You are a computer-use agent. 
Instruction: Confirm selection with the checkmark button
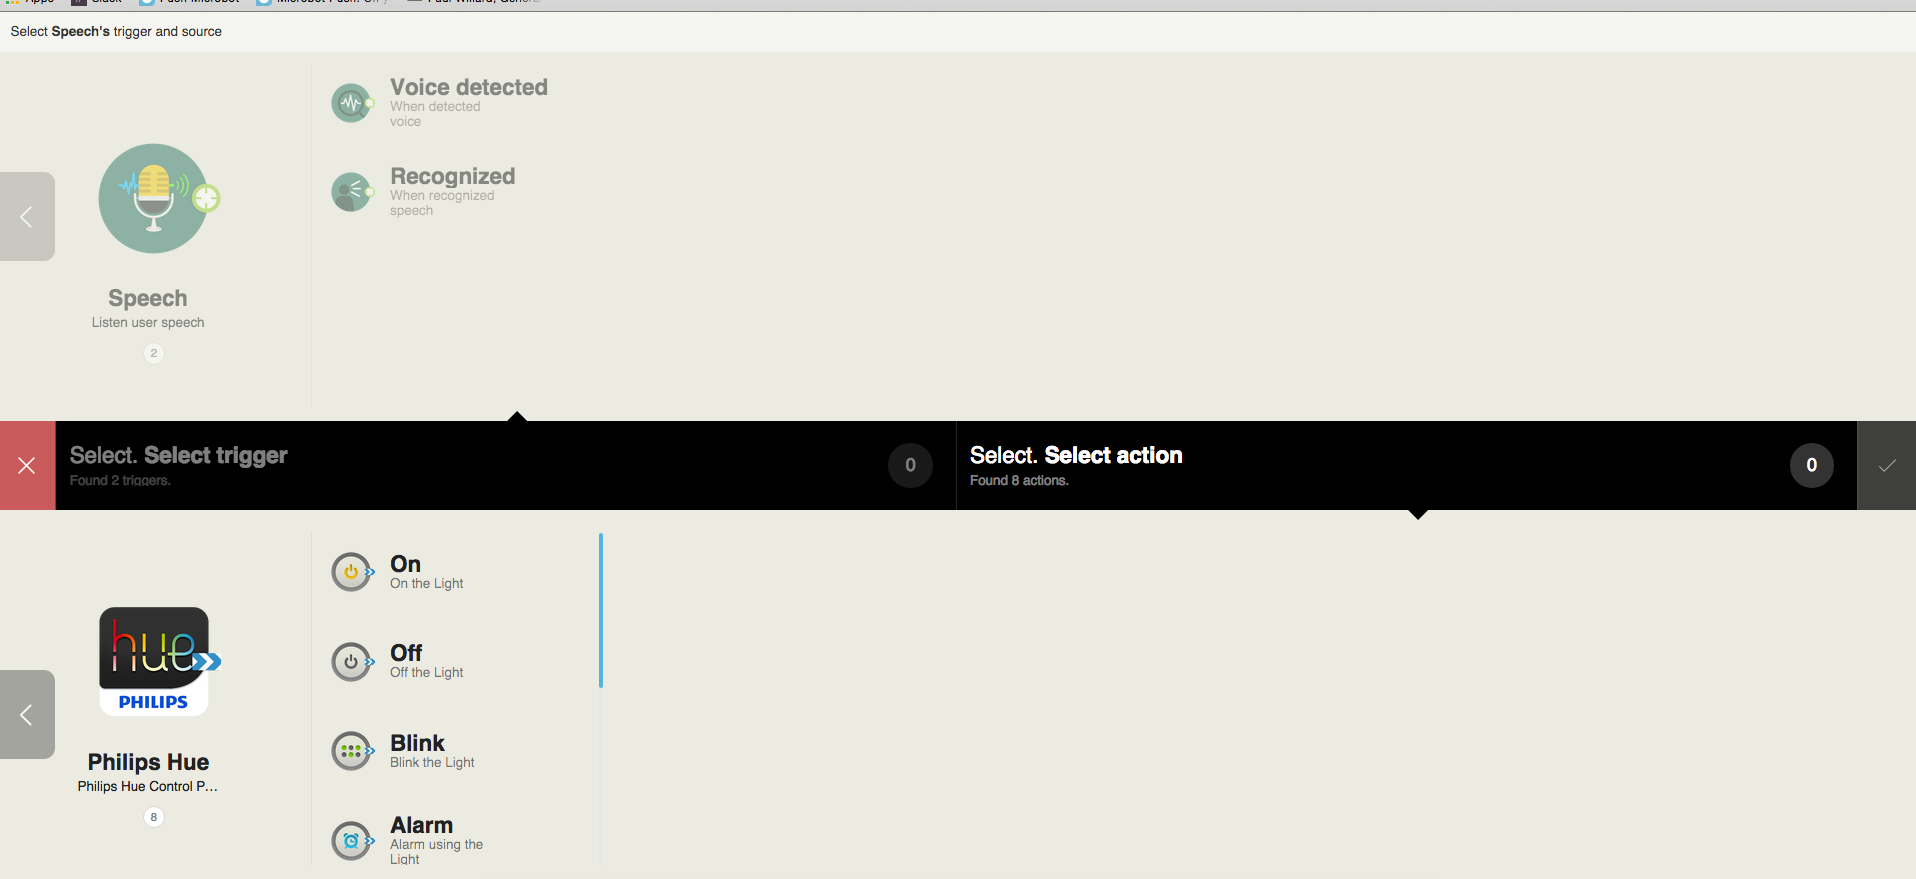tap(1887, 465)
